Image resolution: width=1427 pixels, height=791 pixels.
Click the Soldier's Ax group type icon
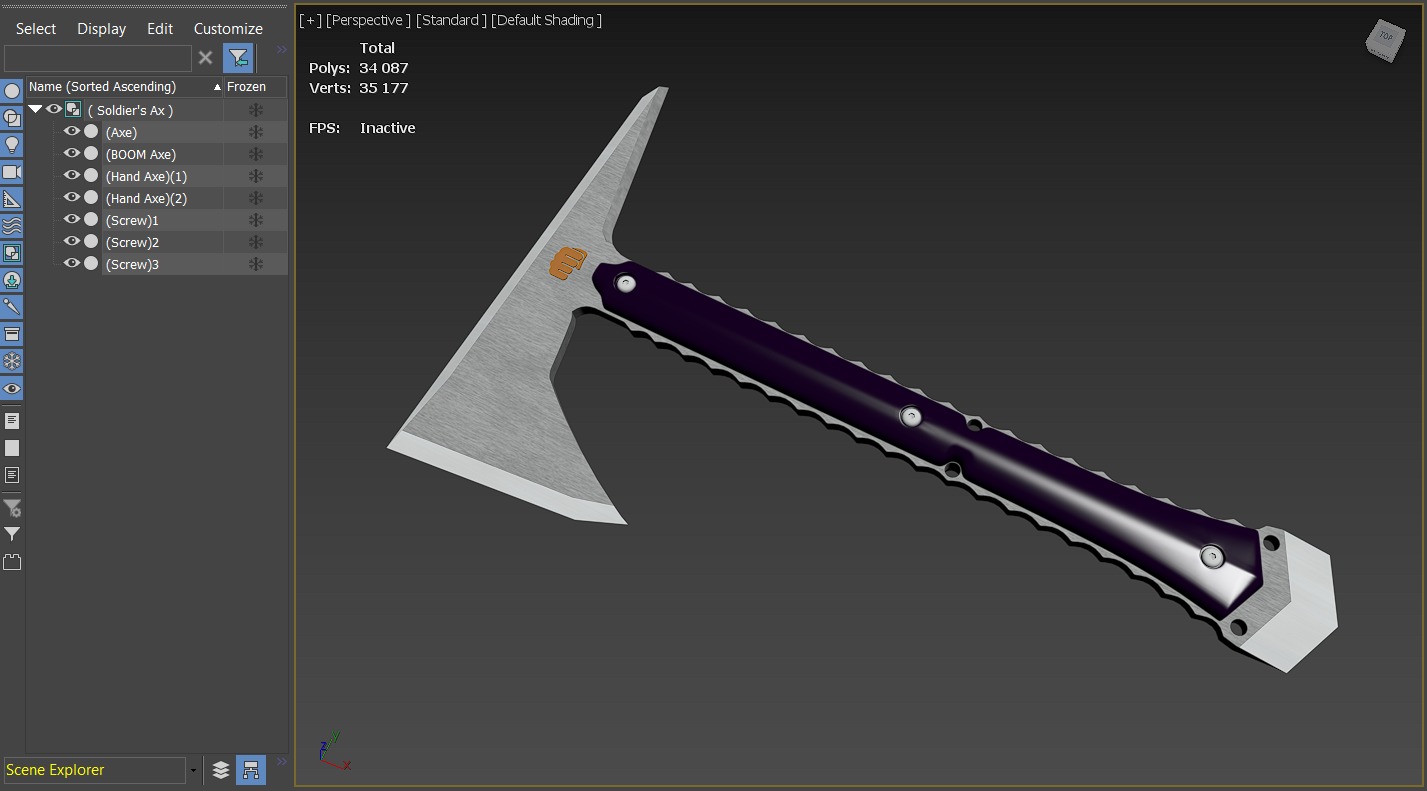pyautogui.click(x=73, y=110)
